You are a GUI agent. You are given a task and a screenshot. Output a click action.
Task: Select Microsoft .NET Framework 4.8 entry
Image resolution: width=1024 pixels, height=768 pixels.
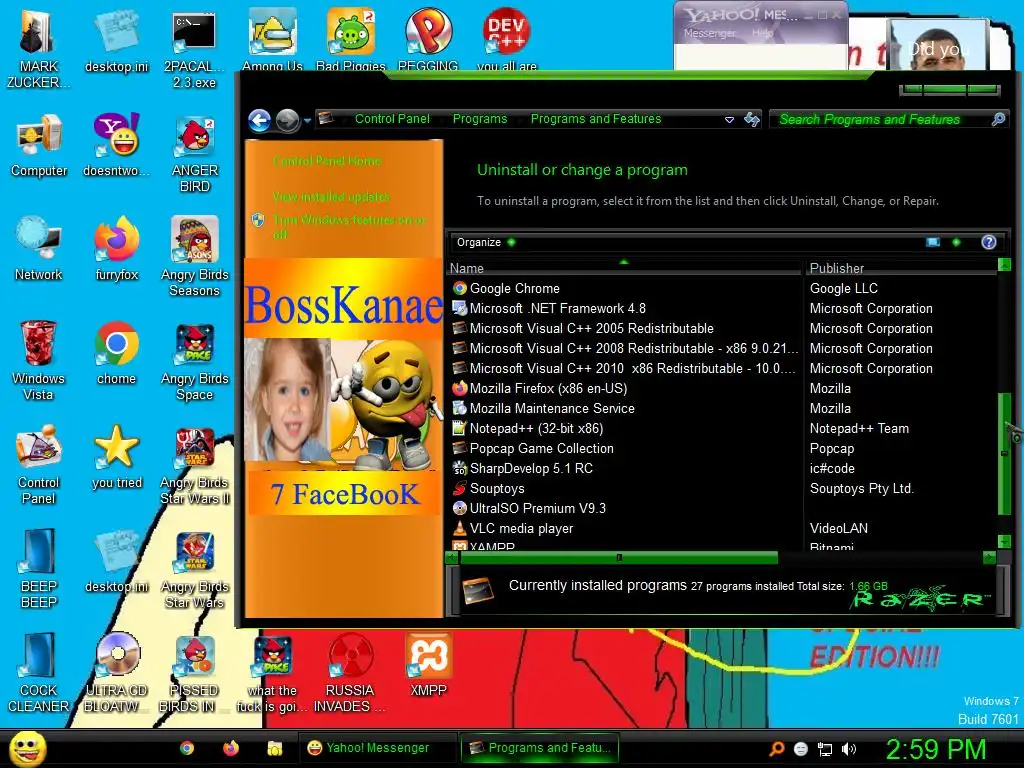coord(558,308)
